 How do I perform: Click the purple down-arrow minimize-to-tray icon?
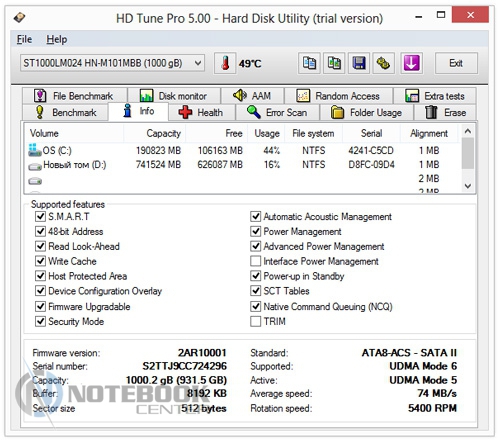pos(412,63)
